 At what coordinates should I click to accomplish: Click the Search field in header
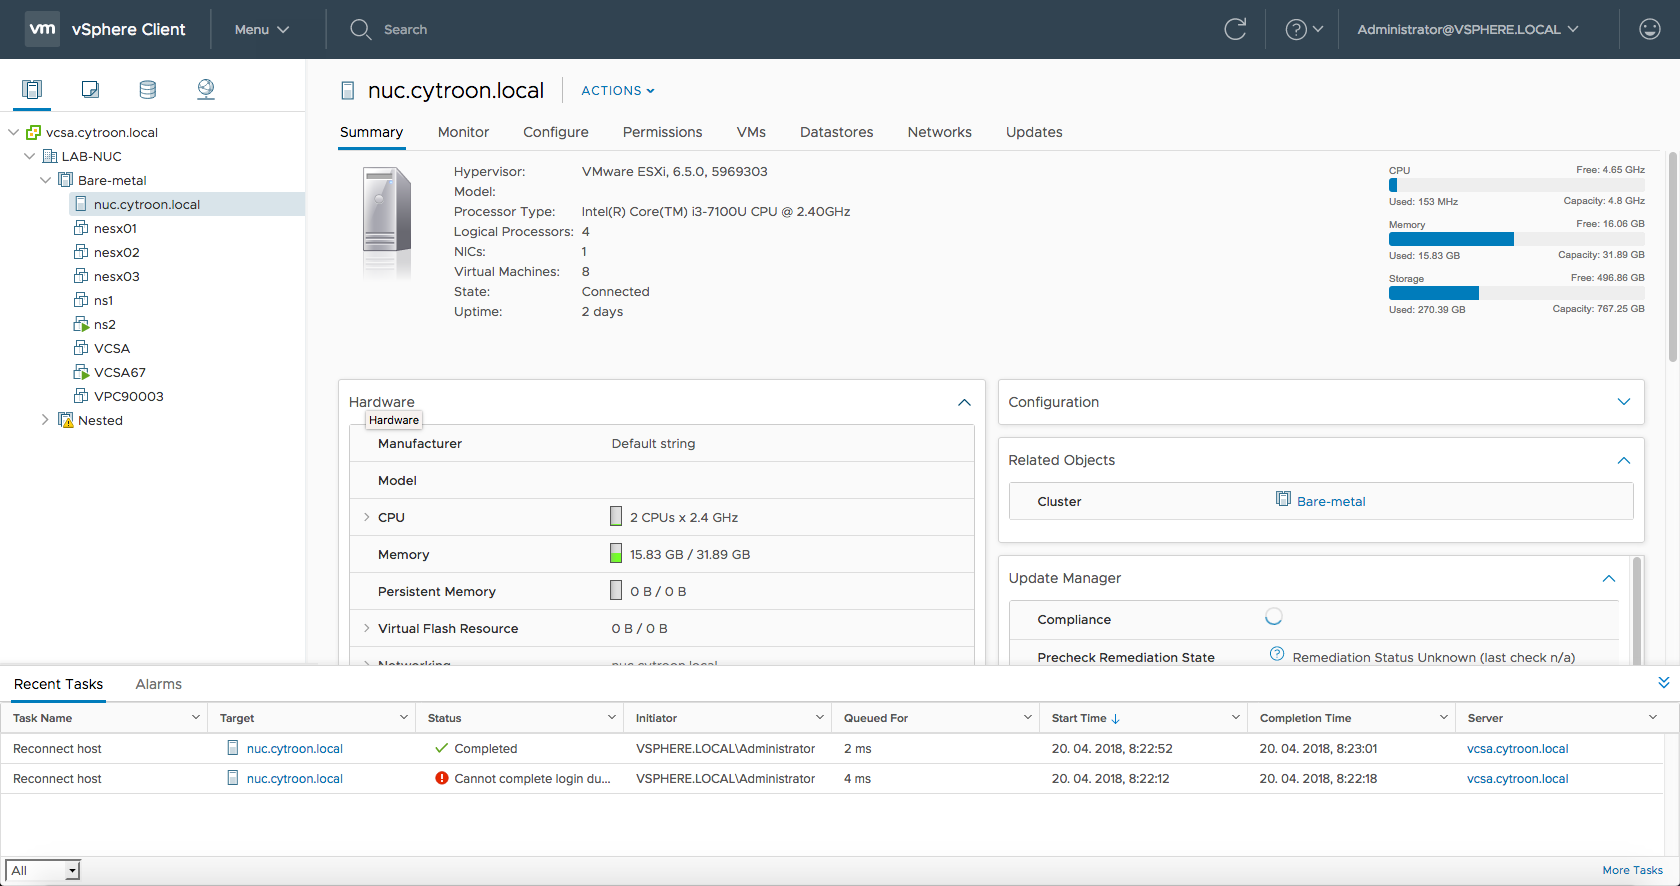pyautogui.click(x=405, y=29)
